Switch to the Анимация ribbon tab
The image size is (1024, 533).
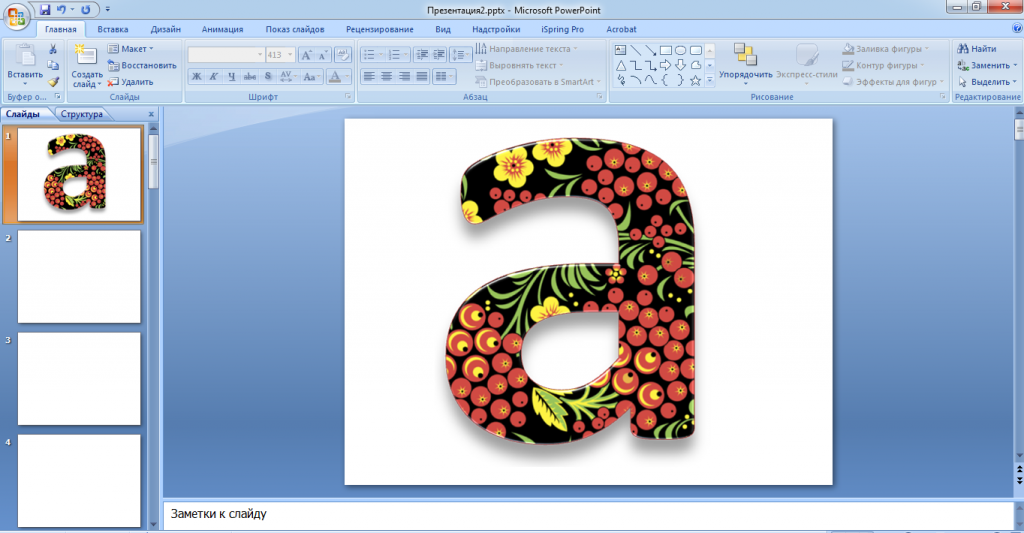pyautogui.click(x=222, y=29)
